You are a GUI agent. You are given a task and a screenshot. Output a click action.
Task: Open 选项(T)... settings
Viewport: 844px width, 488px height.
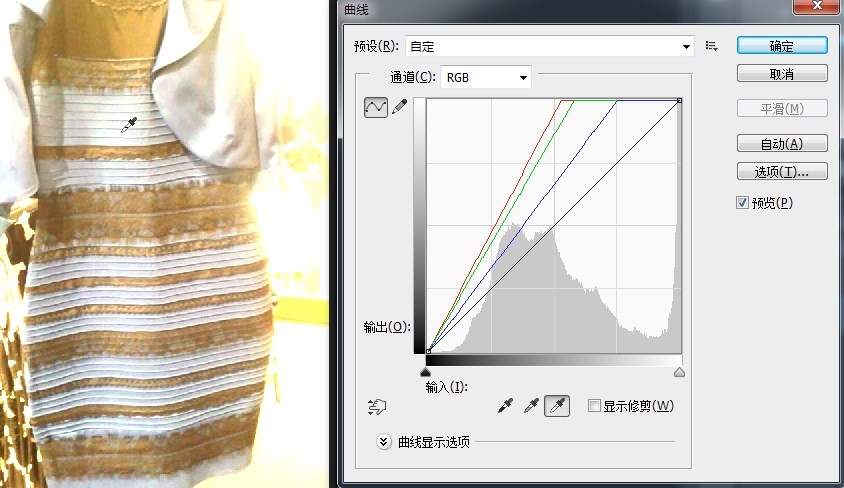pyautogui.click(x=782, y=172)
